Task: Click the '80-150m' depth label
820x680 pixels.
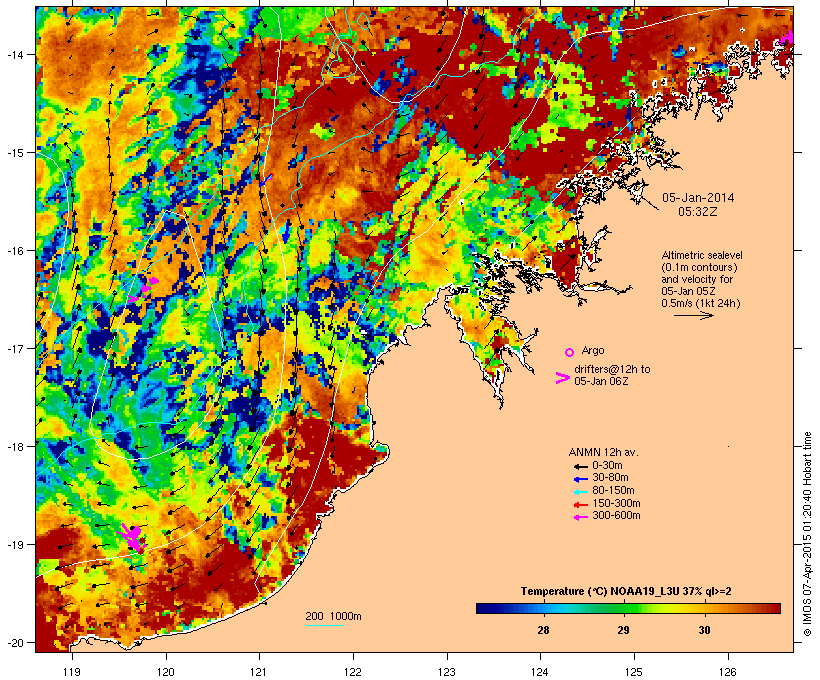Action: (613, 491)
